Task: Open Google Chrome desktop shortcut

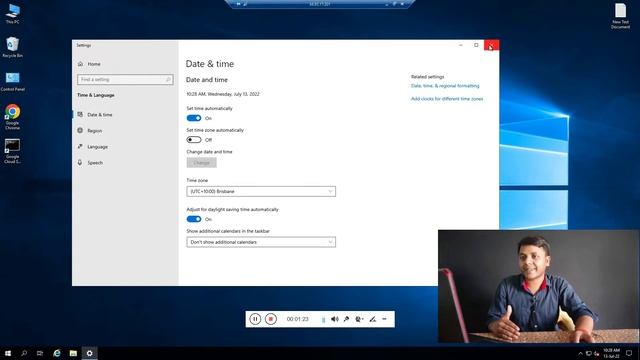Action: [x=13, y=117]
